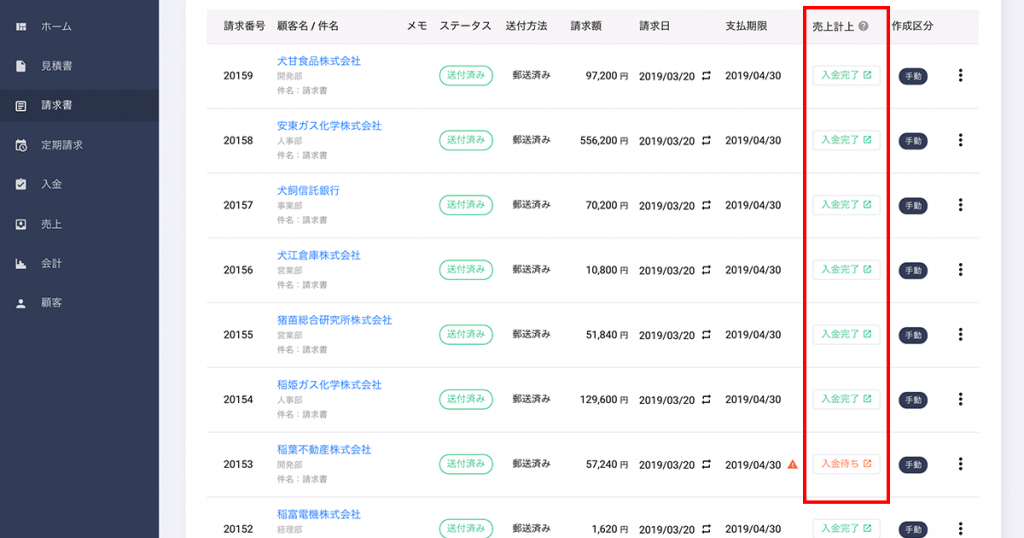The width and height of the screenshot is (1024, 538).
Task: Open 稲富電機株式会社 invoice link
Action: point(319,514)
